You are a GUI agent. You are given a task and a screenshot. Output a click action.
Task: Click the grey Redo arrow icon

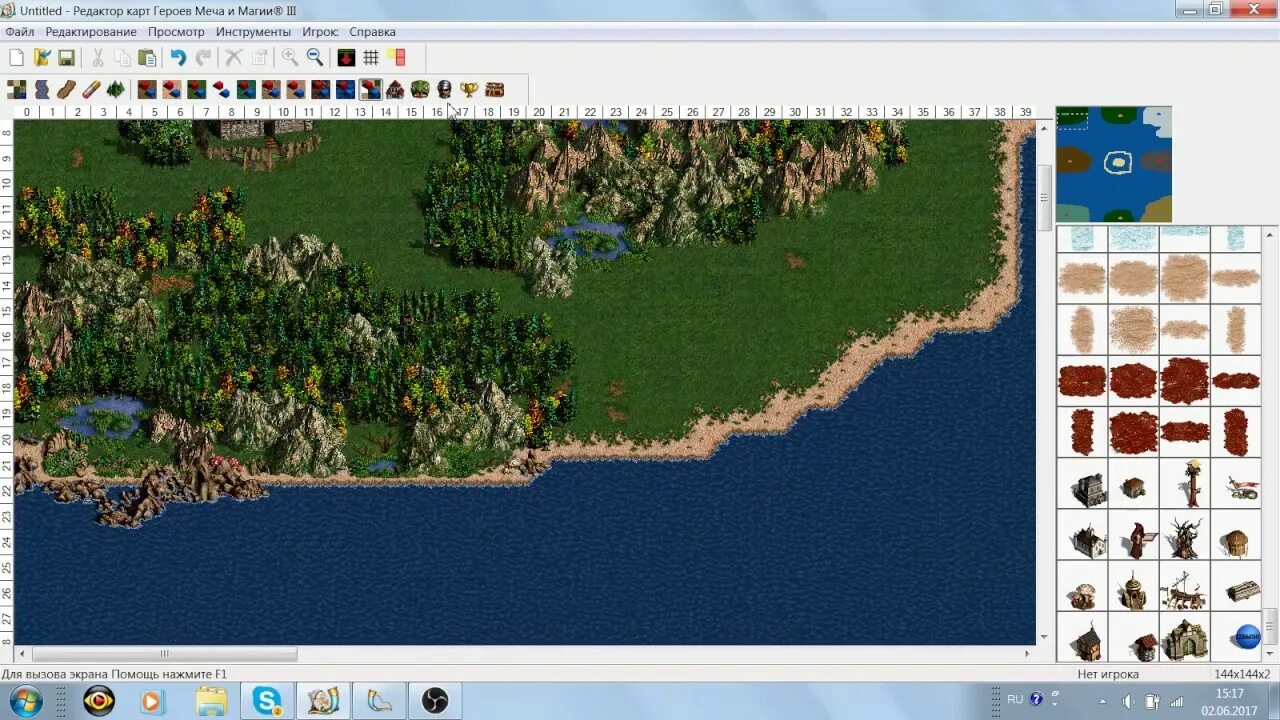pos(203,57)
